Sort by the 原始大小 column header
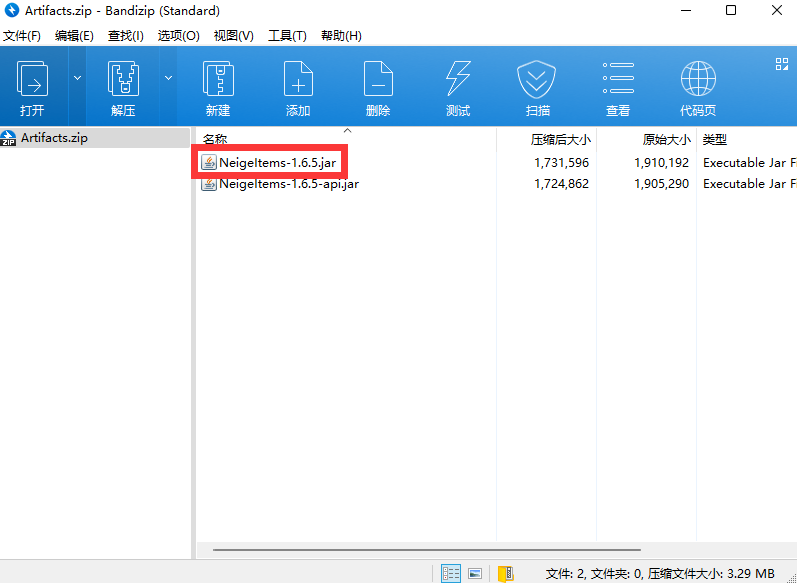The image size is (797, 583). click(666, 139)
